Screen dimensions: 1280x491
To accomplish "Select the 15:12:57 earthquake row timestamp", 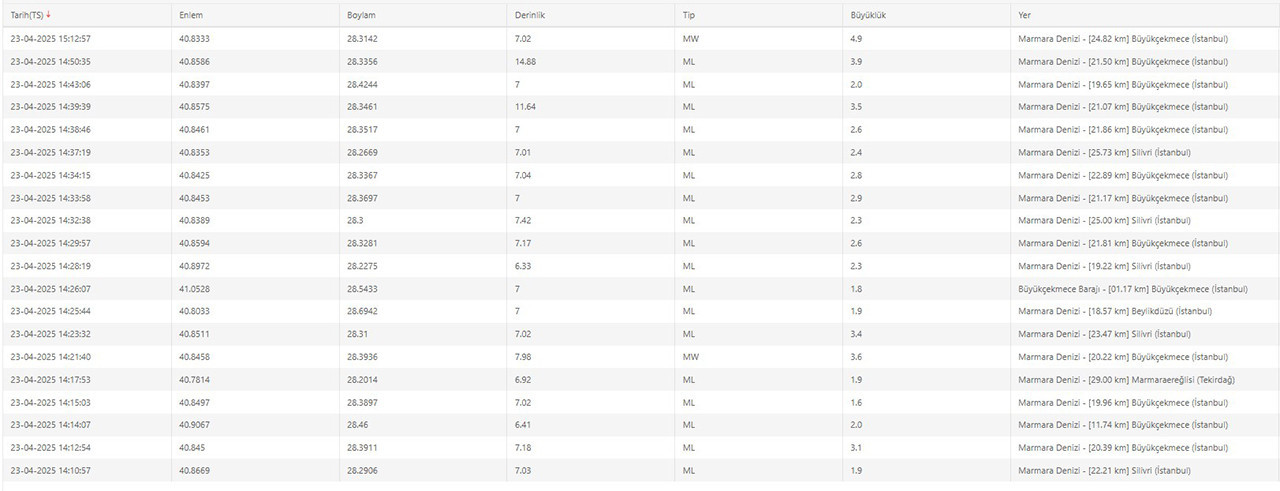I will pos(51,39).
